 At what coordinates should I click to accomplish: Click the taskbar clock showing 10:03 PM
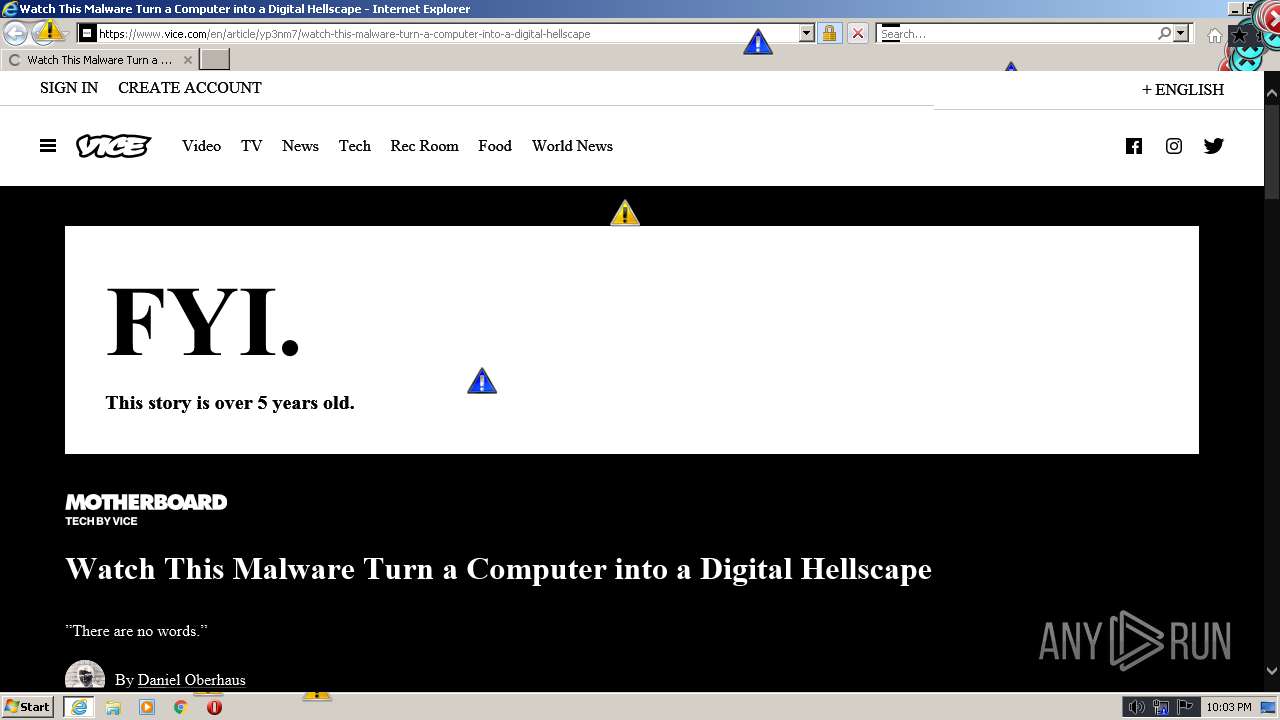[x=1228, y=707]
